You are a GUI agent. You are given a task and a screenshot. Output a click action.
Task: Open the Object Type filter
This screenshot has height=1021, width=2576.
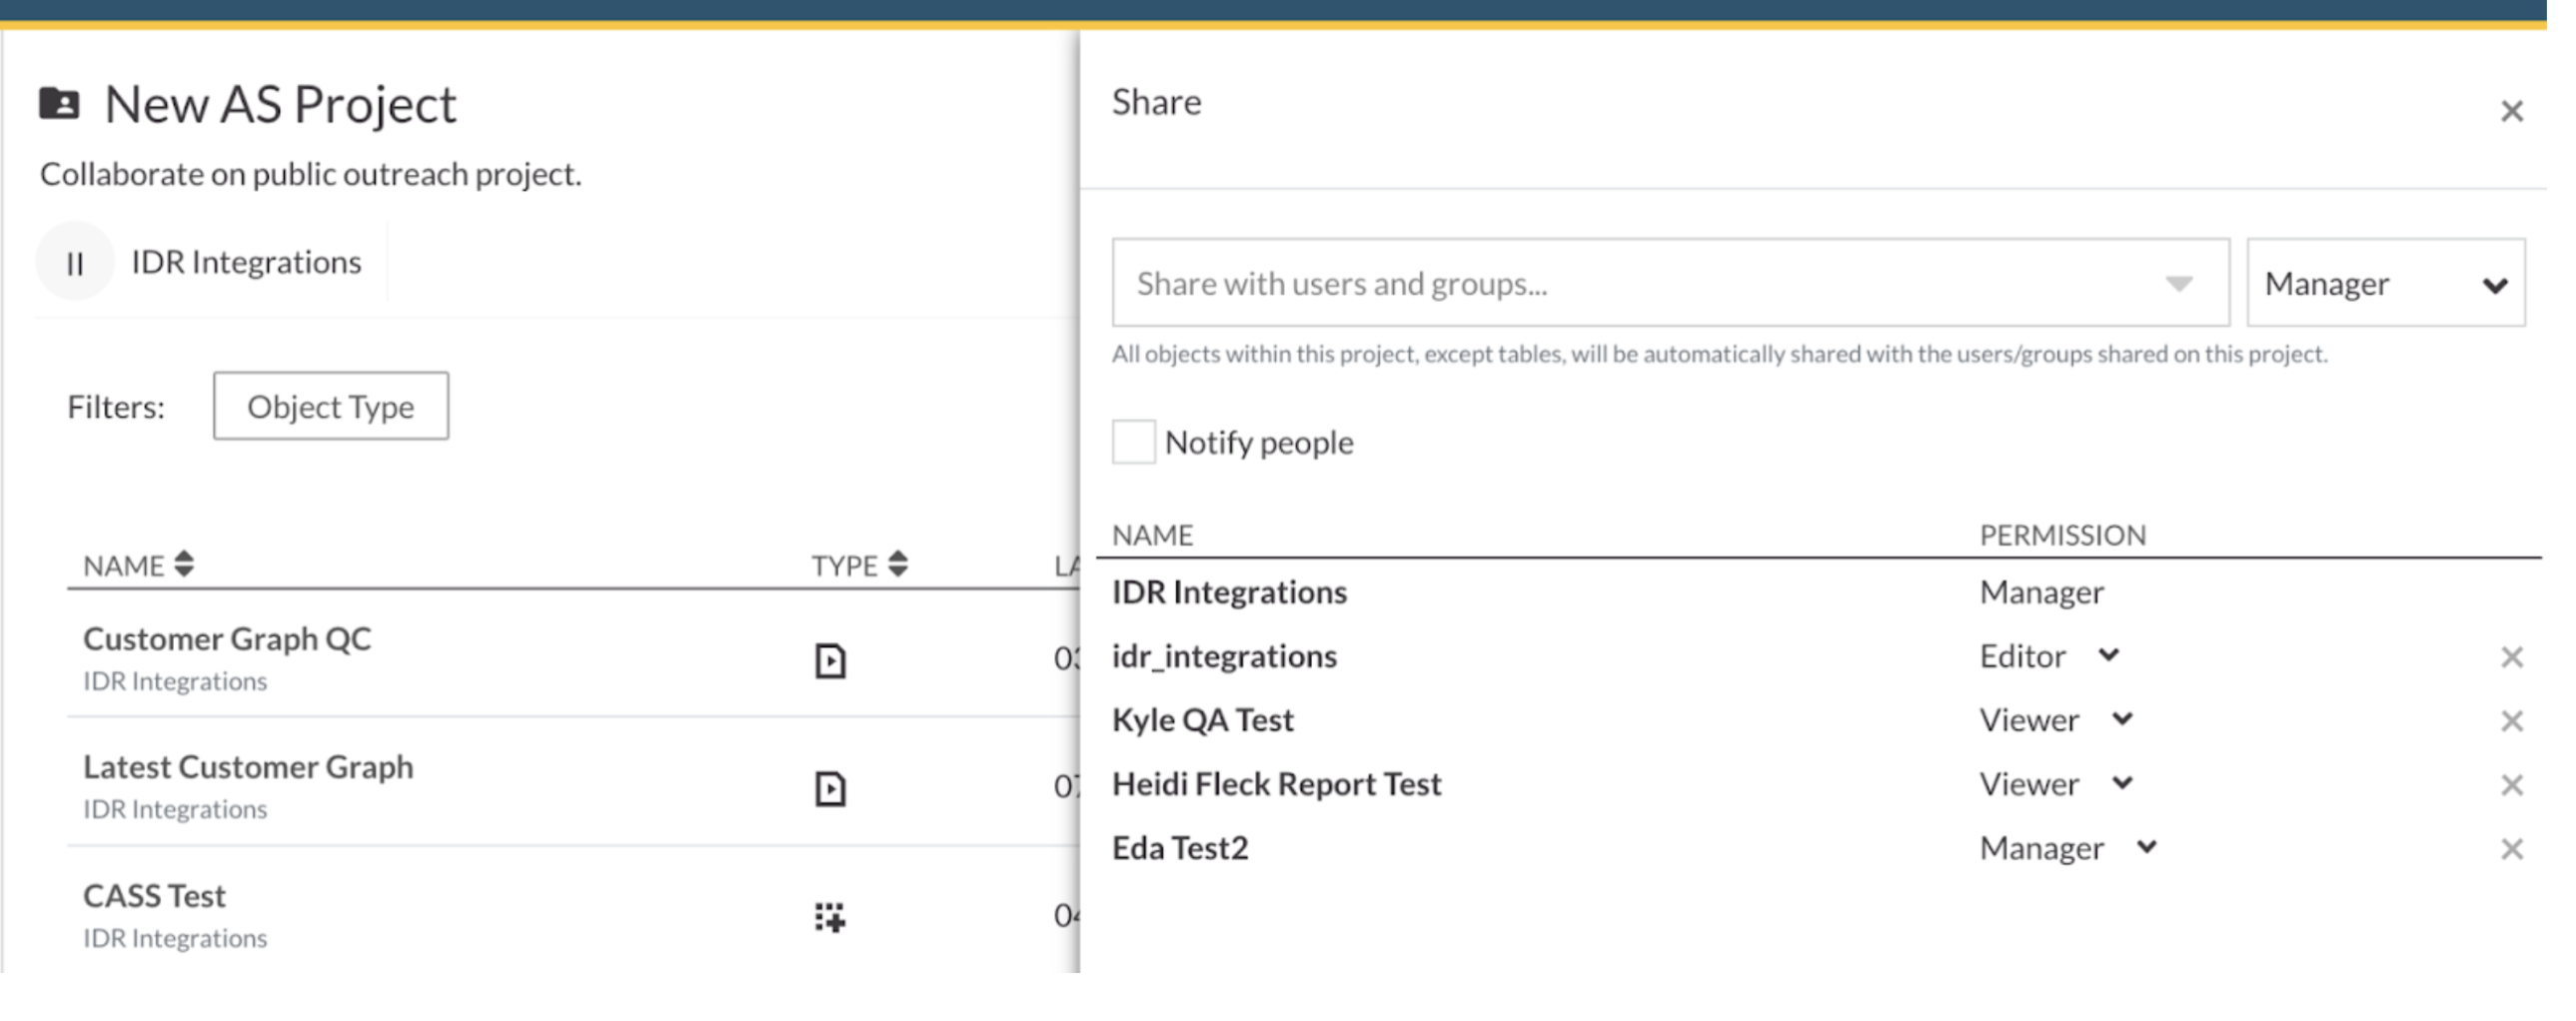point(331,406)
